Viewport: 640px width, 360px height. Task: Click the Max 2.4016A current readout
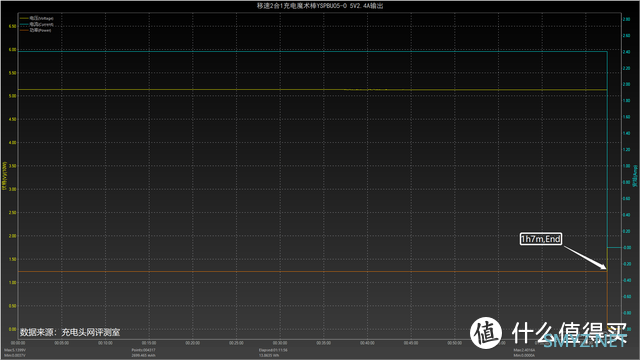point(524,350)
